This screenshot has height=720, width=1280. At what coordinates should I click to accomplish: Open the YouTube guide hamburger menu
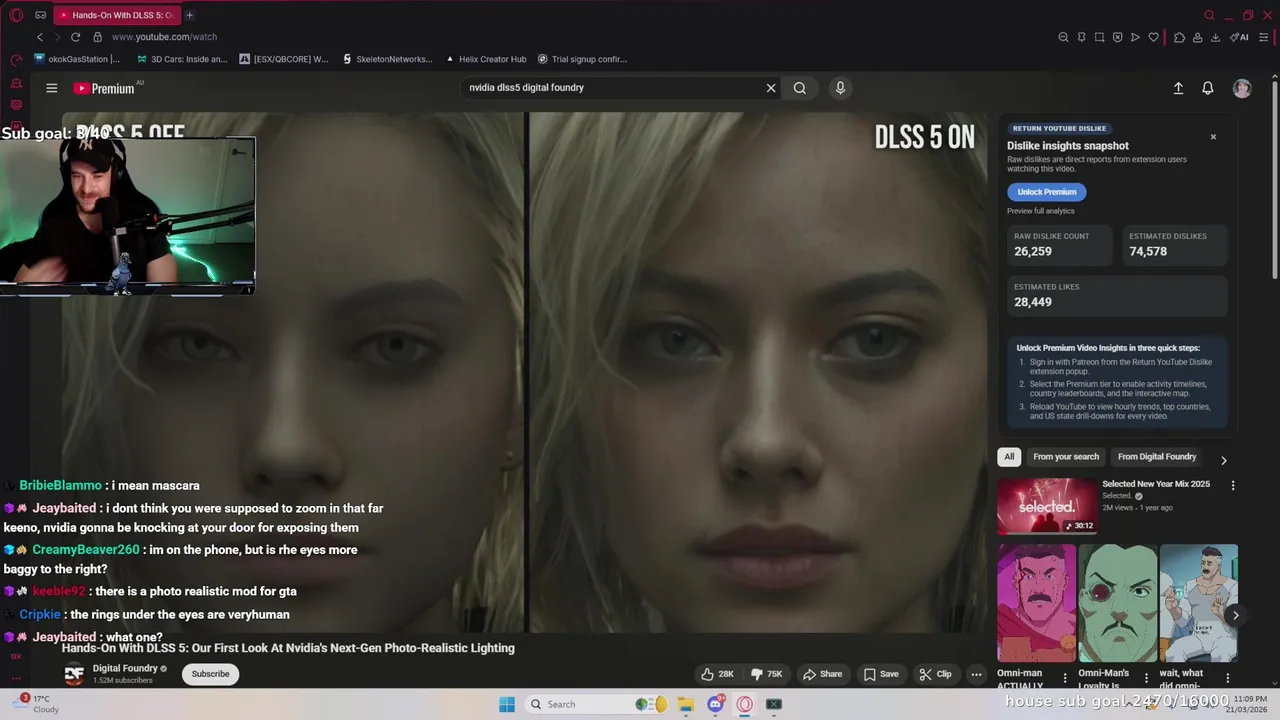point(52,88)
